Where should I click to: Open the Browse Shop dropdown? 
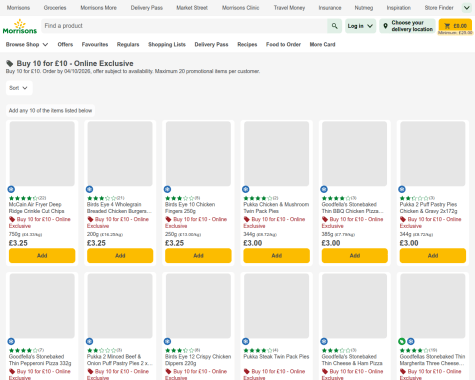(x=27, y=44)
